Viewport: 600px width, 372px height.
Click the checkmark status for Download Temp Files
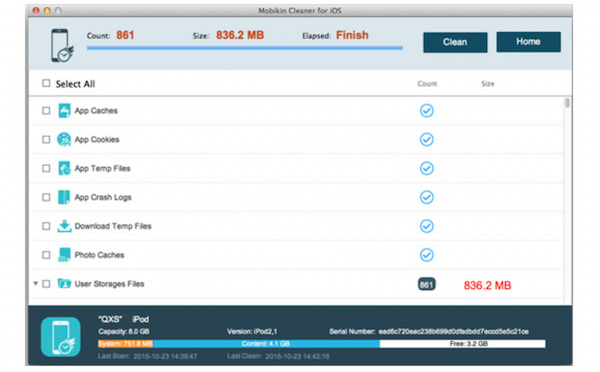click(x=427, y=226)
